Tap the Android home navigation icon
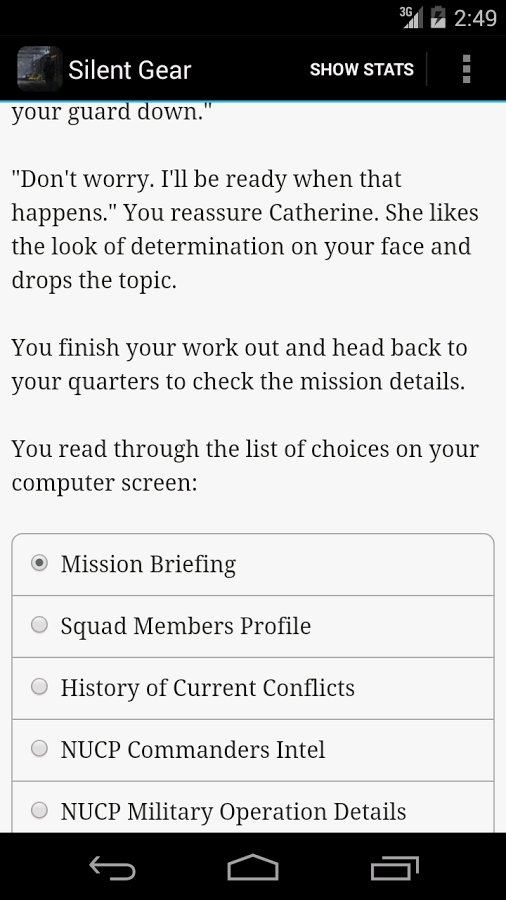The image size is (506, 900). (x=253, y=867)
